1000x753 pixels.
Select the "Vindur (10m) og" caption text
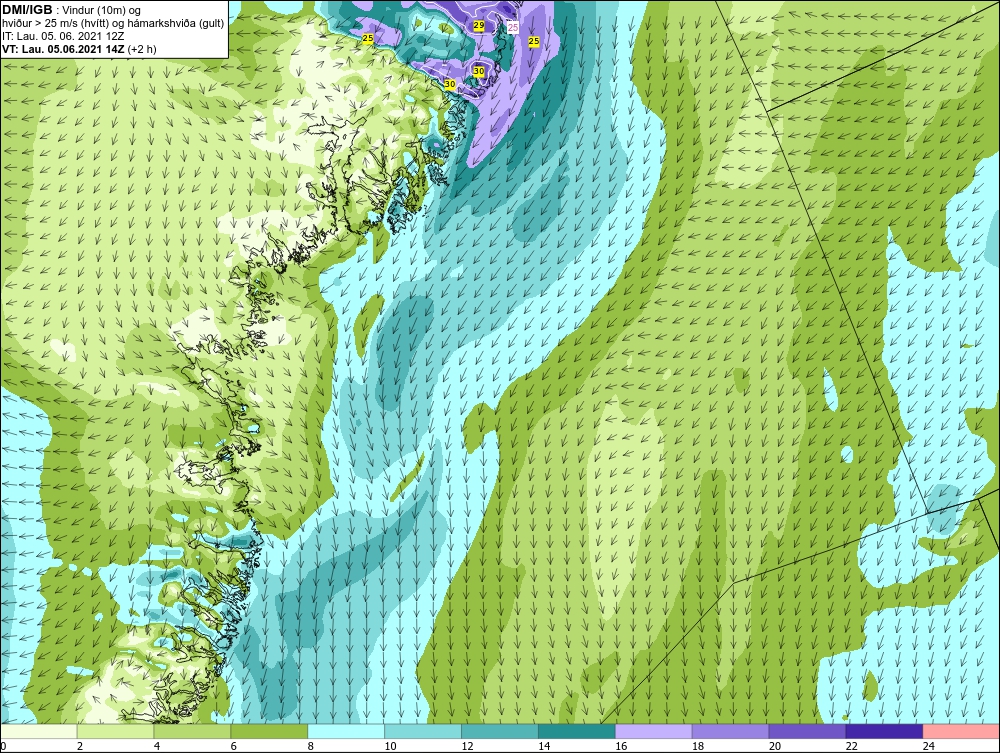102,10
